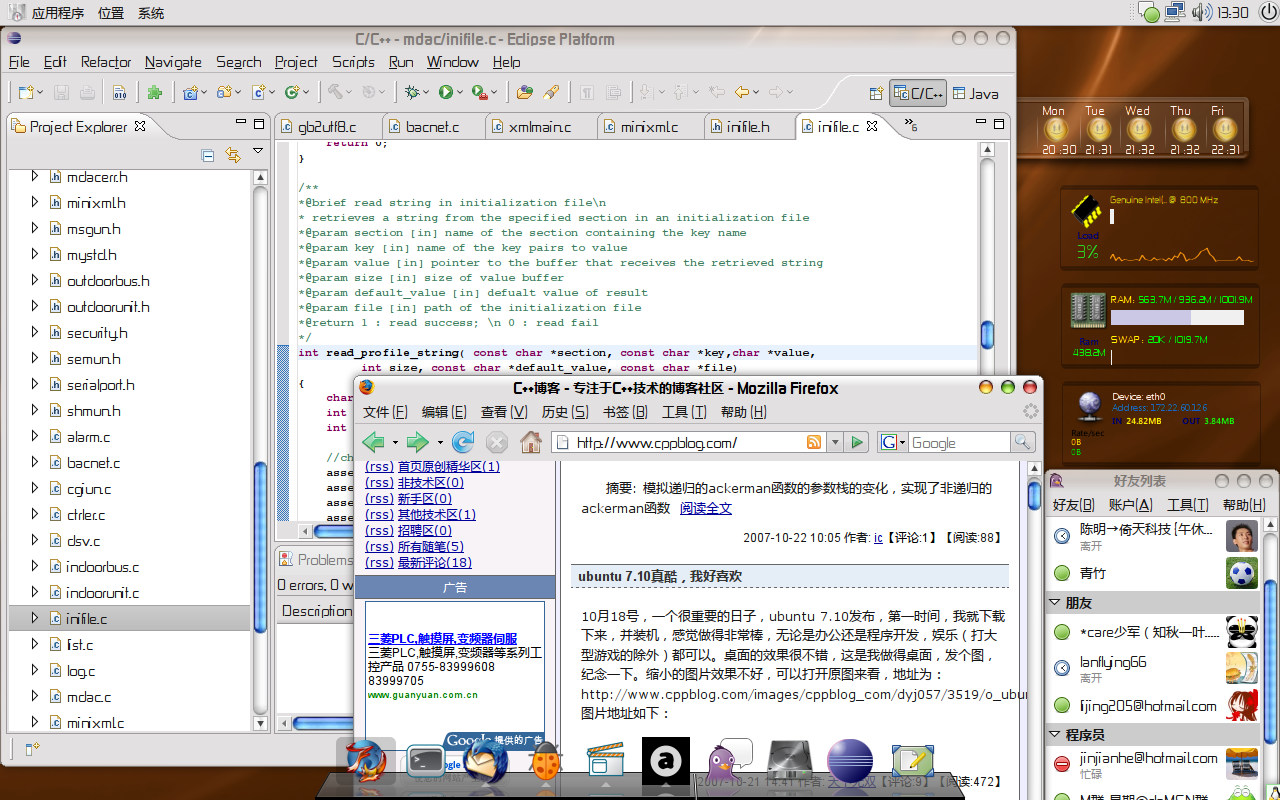
Task: Click the Google search field in Firefox
Action: coord(959,442)
